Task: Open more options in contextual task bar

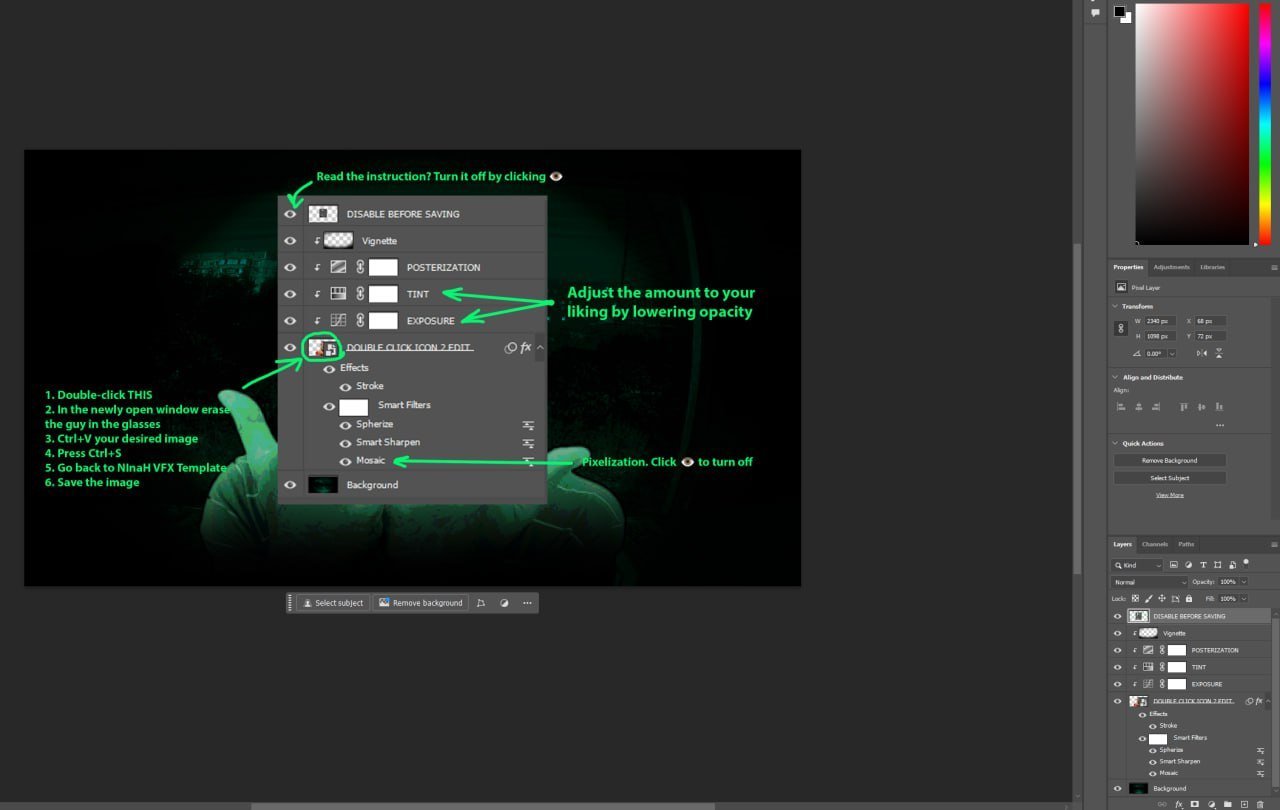Action: tap(527, 603)
